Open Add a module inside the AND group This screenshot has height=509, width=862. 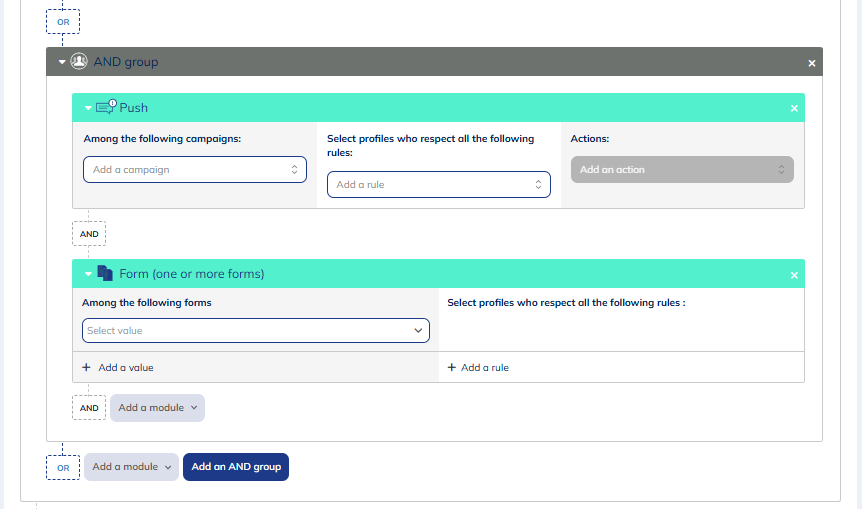[x=157, y=408]
